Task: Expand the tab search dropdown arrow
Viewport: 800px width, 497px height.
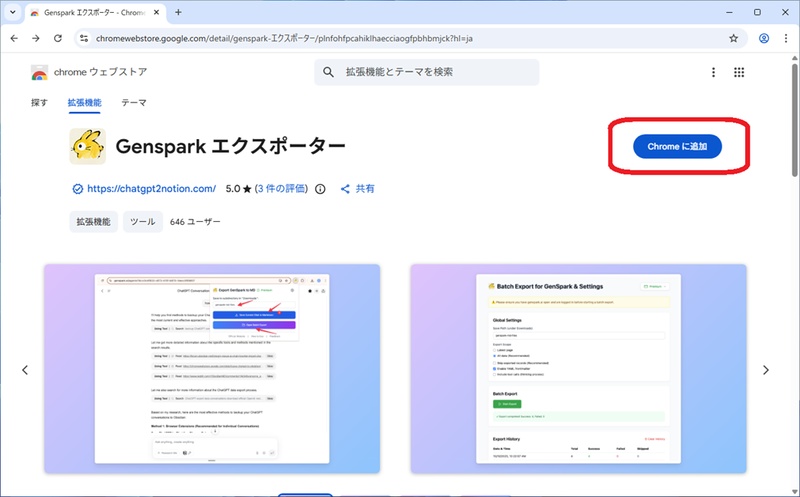Action: click(x=13, y=12)
